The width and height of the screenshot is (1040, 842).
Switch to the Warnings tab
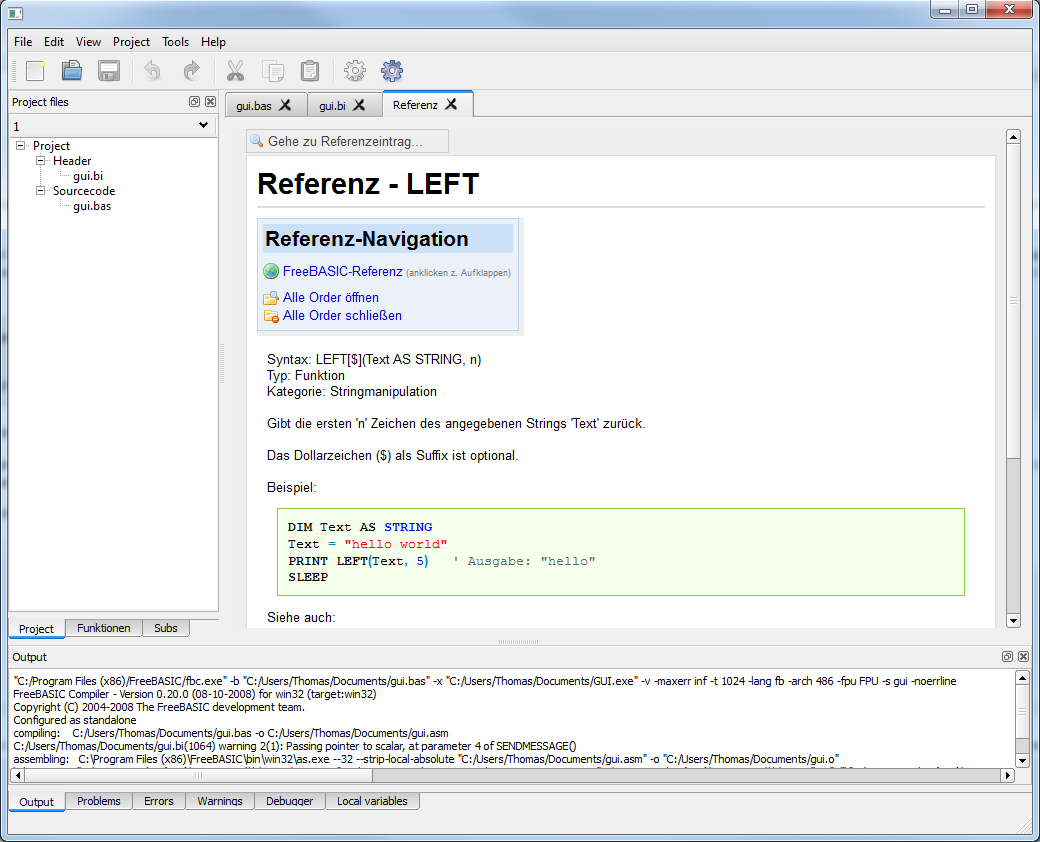(220, 801)
